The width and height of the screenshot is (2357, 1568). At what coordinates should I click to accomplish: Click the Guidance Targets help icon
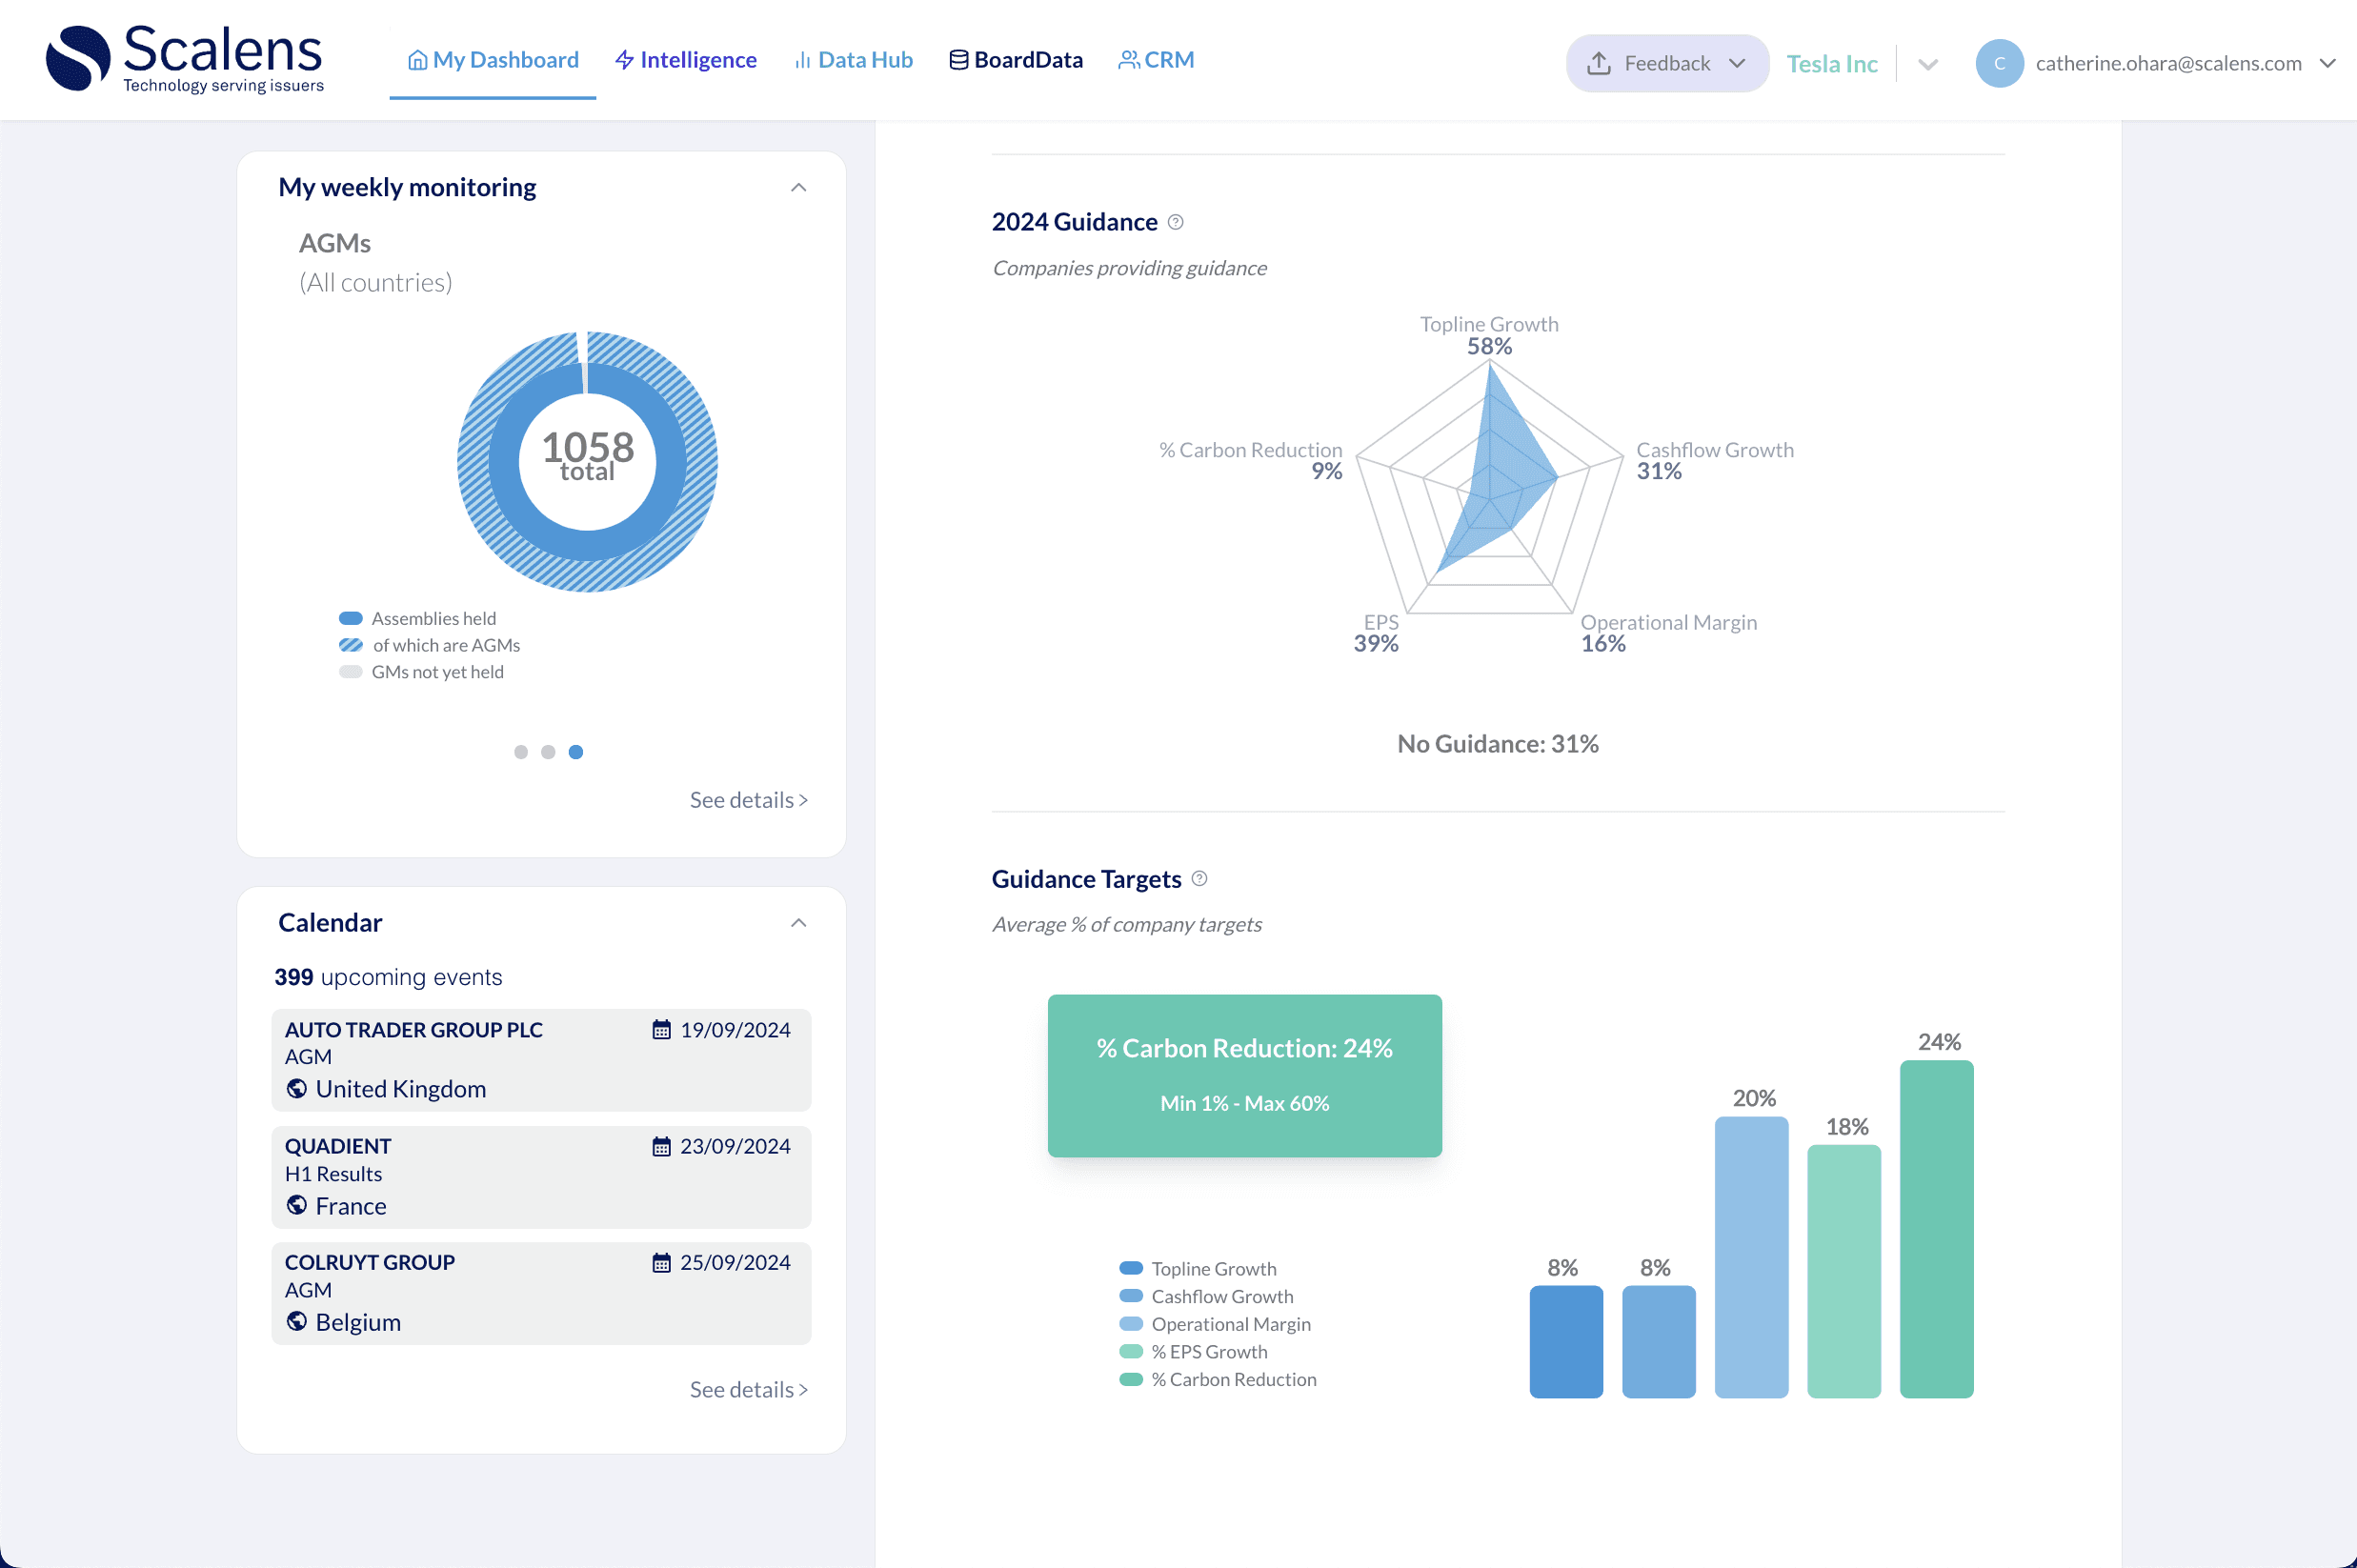1199,879
